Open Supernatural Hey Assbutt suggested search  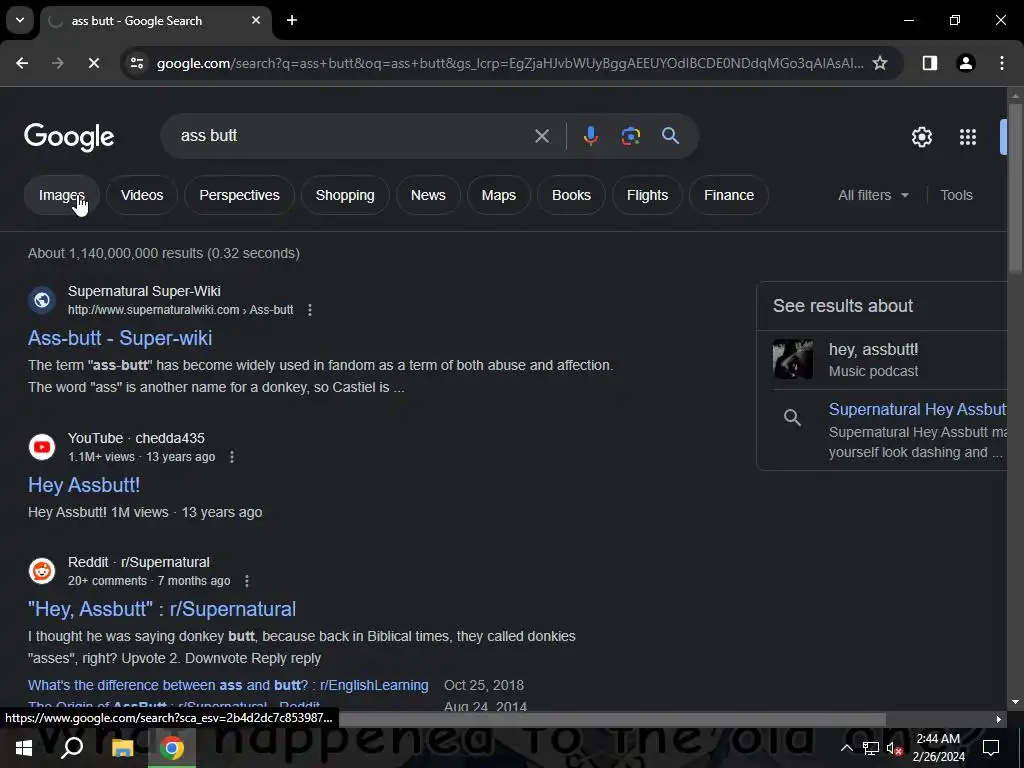coord(917,409)
